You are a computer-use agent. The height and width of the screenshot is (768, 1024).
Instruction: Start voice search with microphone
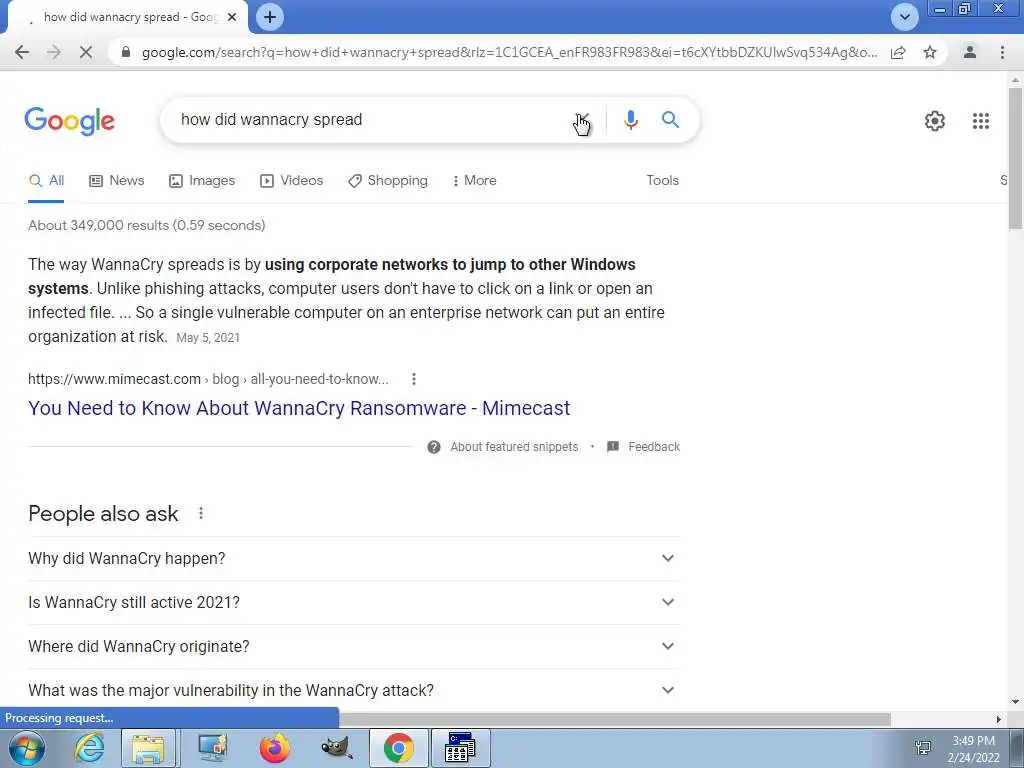(x=630, y=120)
